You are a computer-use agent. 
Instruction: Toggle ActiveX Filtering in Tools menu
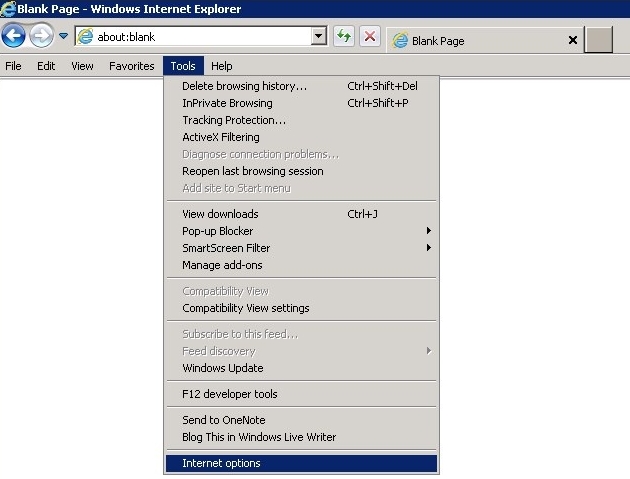[x=220, y=137]
